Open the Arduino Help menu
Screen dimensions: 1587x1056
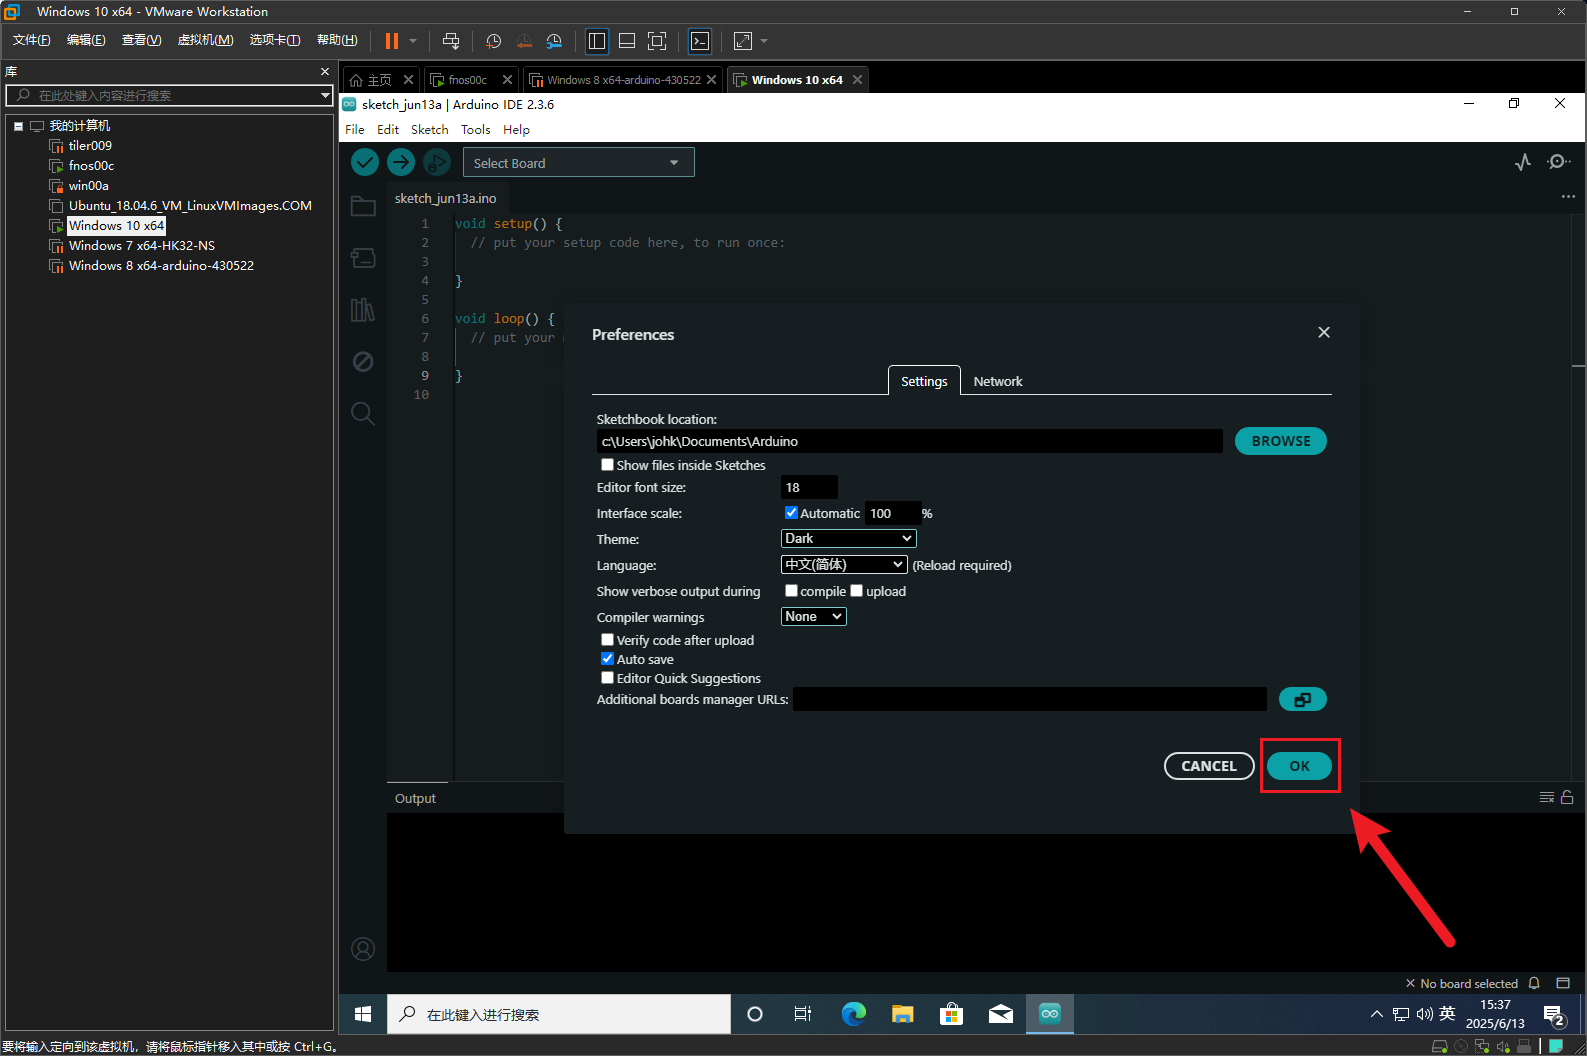click(516, 129)
